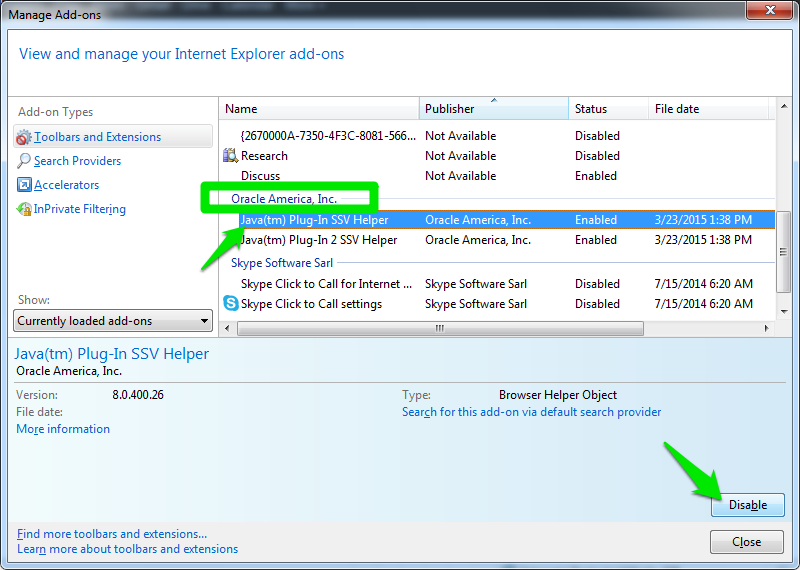The image size is (800, 570).
Task: Click the Search Providers magnifier icon
Action: [23, 161]
